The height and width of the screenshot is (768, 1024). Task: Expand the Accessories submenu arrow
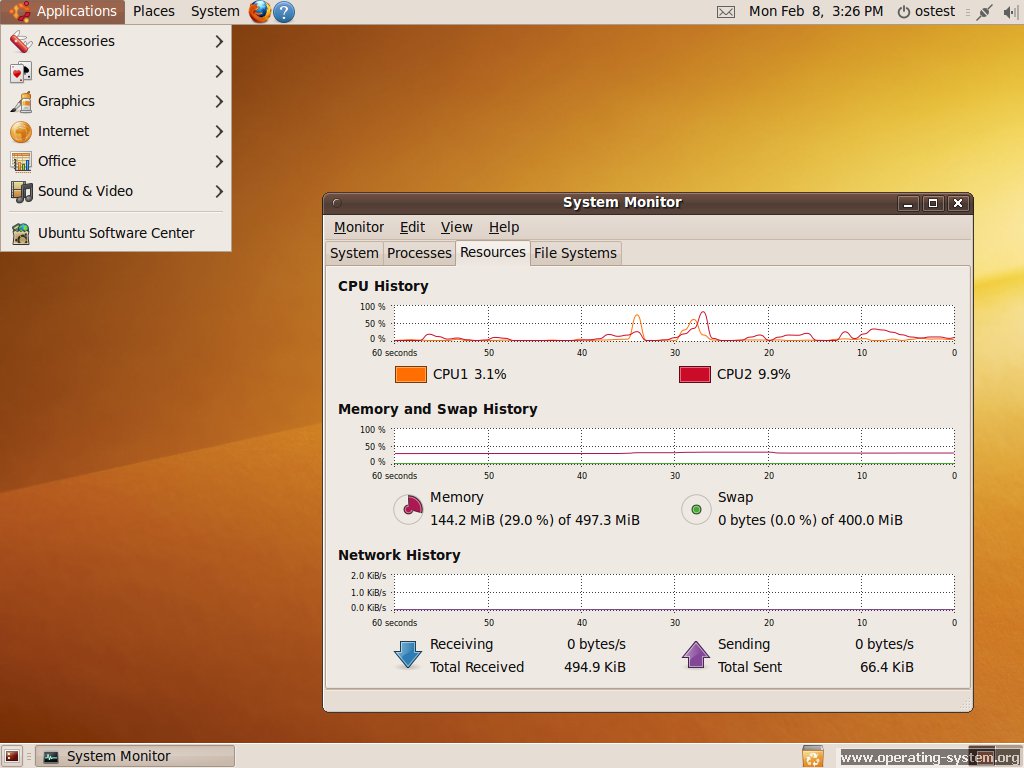click(x=219, y=41)
